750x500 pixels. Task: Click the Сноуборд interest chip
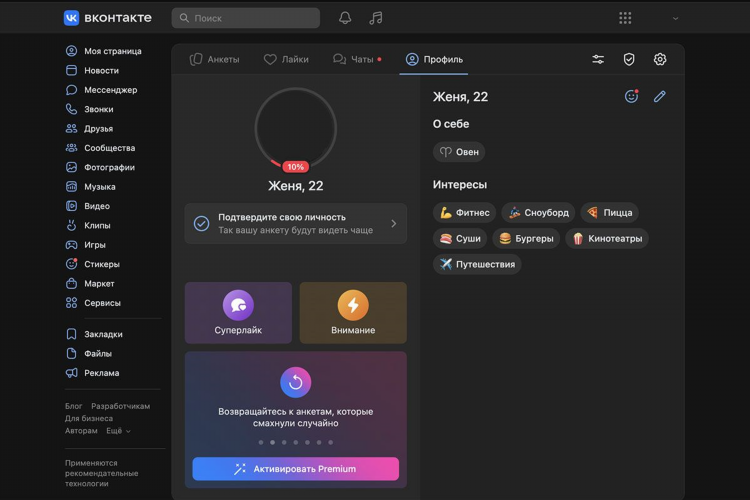[539, 212]
